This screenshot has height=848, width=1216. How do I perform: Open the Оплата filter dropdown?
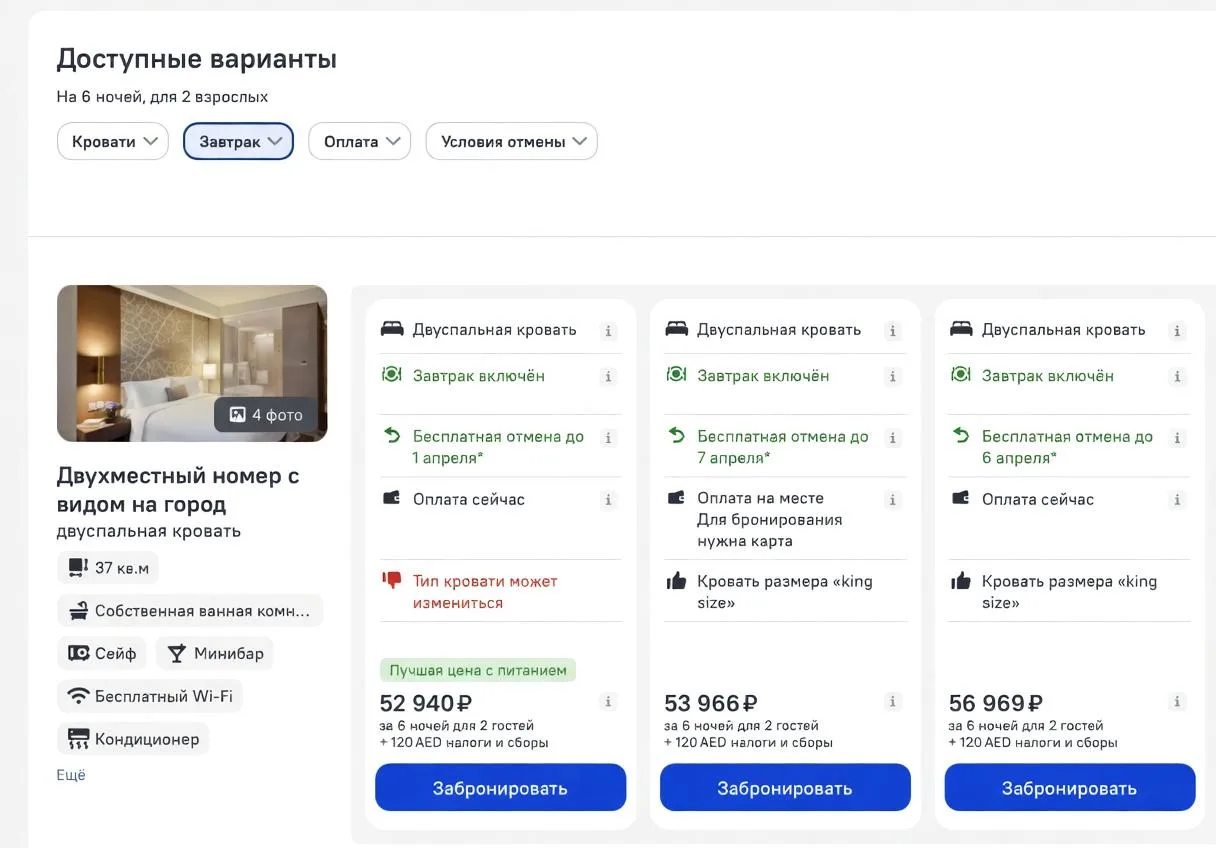[x=360, y=142]
